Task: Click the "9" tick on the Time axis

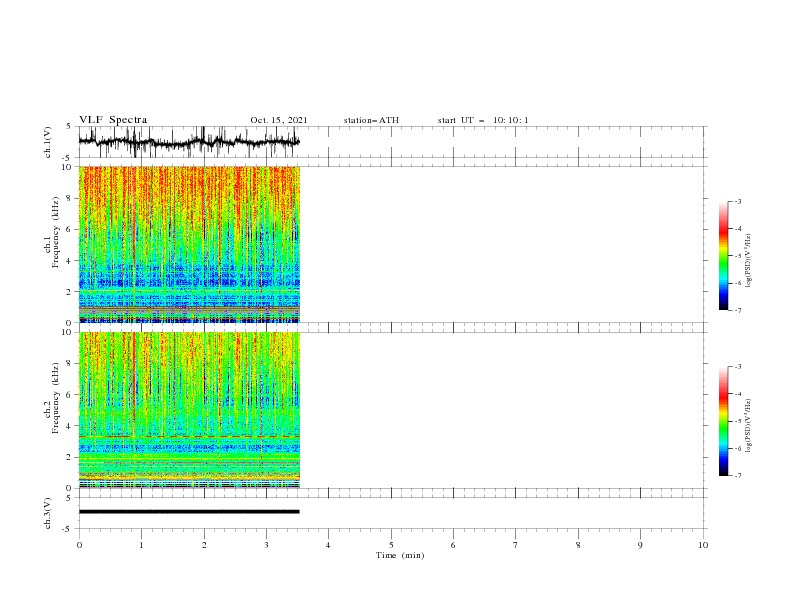Action: click(x=640, y=545)
